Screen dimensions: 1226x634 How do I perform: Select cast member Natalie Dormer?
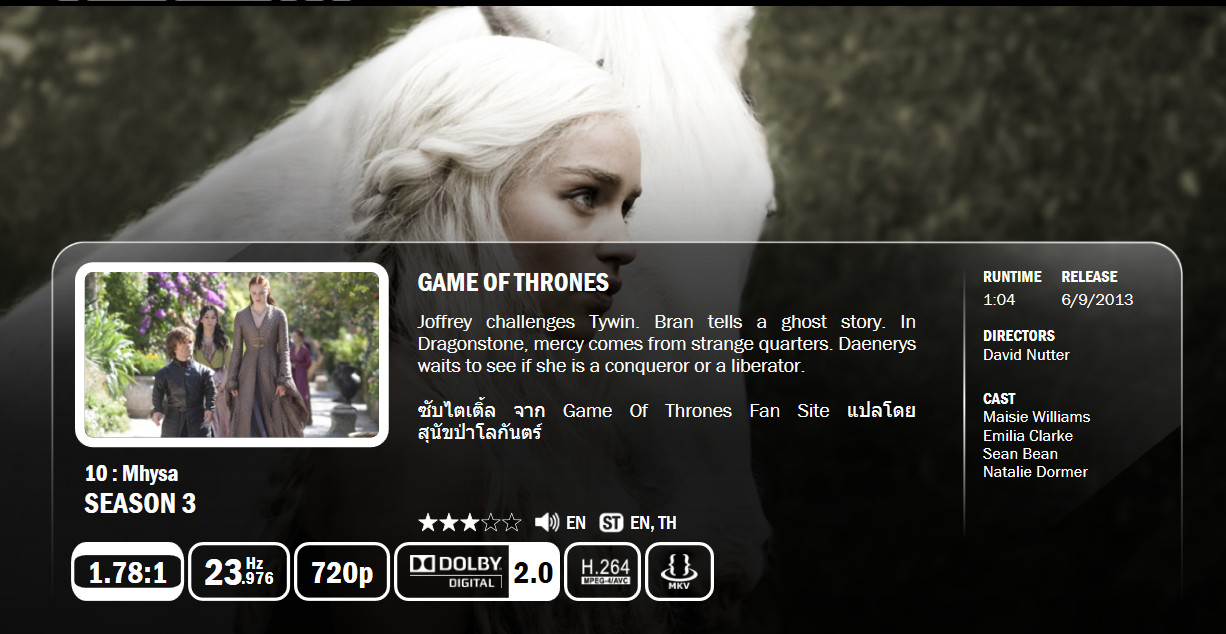[x=1035, y=472]
